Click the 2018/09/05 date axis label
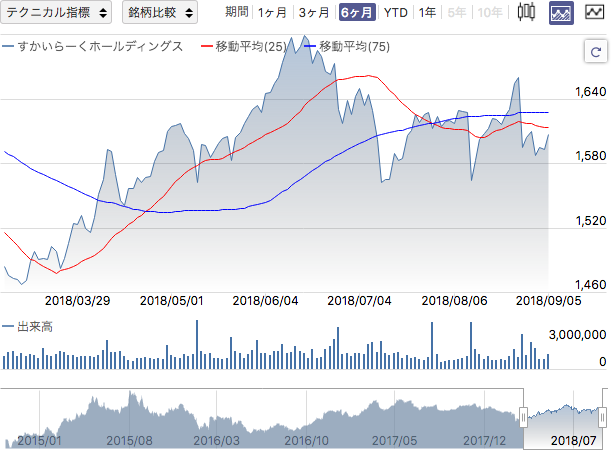The image size is (612, 451). [x=549, y=301]
